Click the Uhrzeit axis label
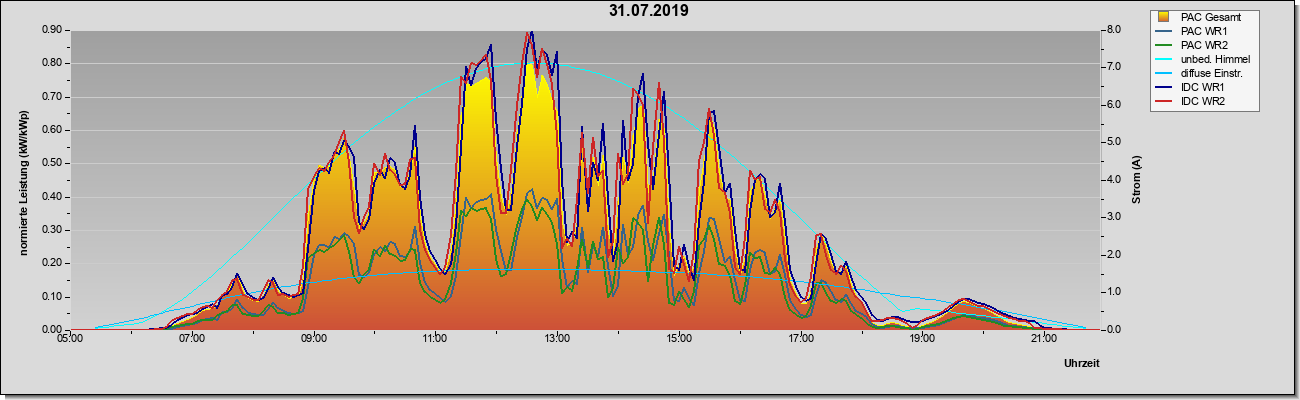1300x400 pixels. coord(1082,364)
